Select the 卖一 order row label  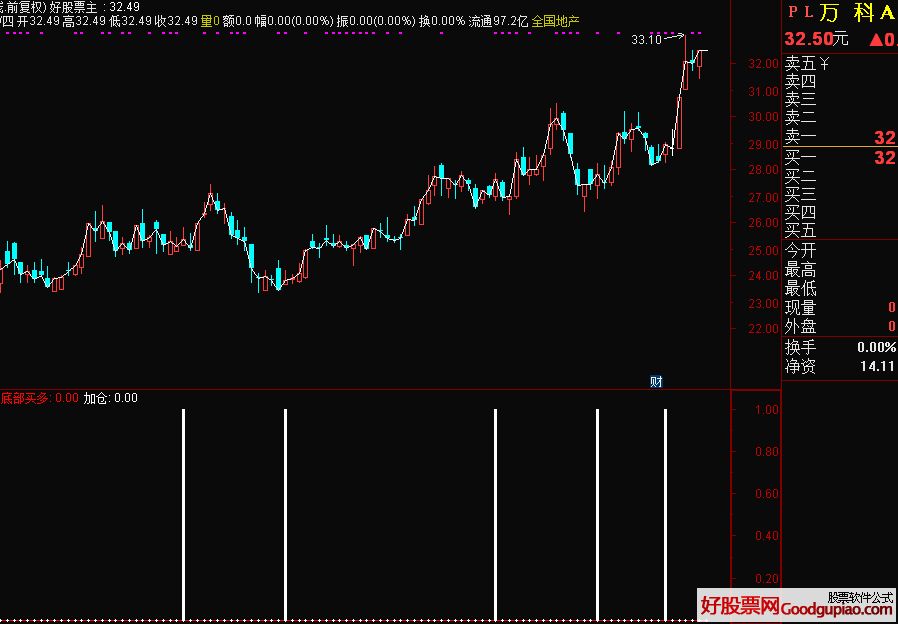[800, 137]
